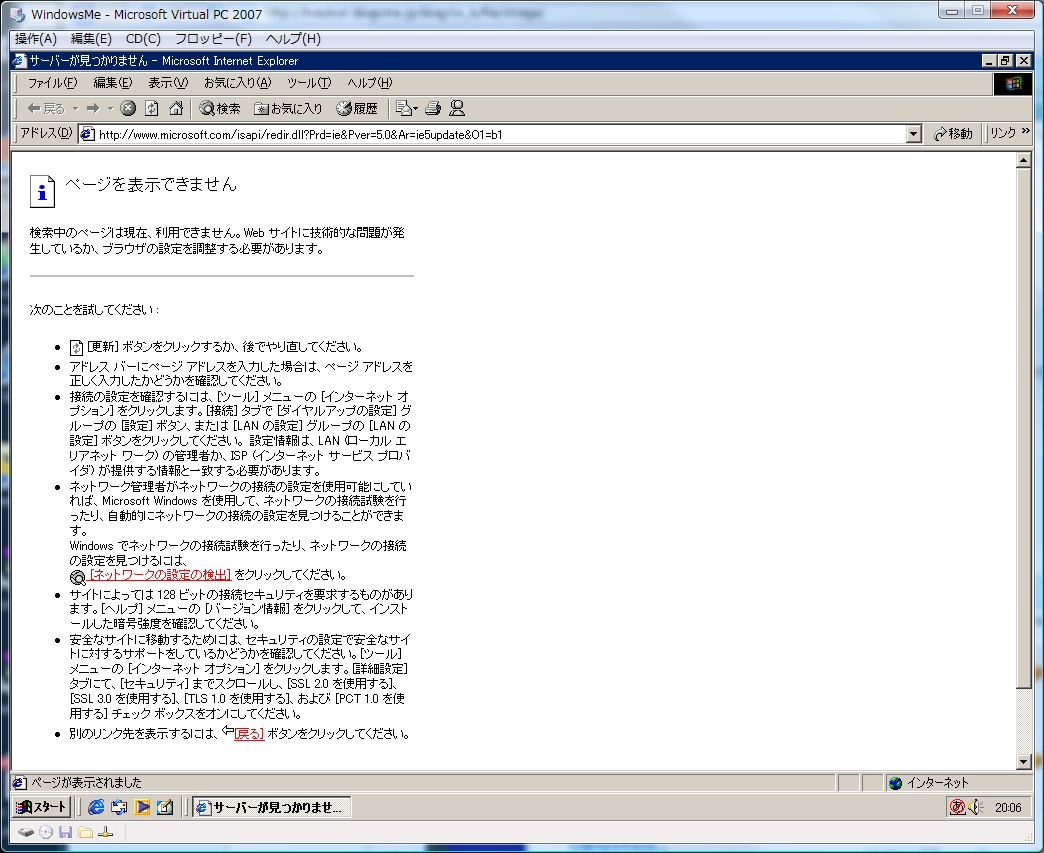Click the refresh icon inside the page text
Image resolution: width=1044 pixels, height=853 pixels.
click(77, 348)
